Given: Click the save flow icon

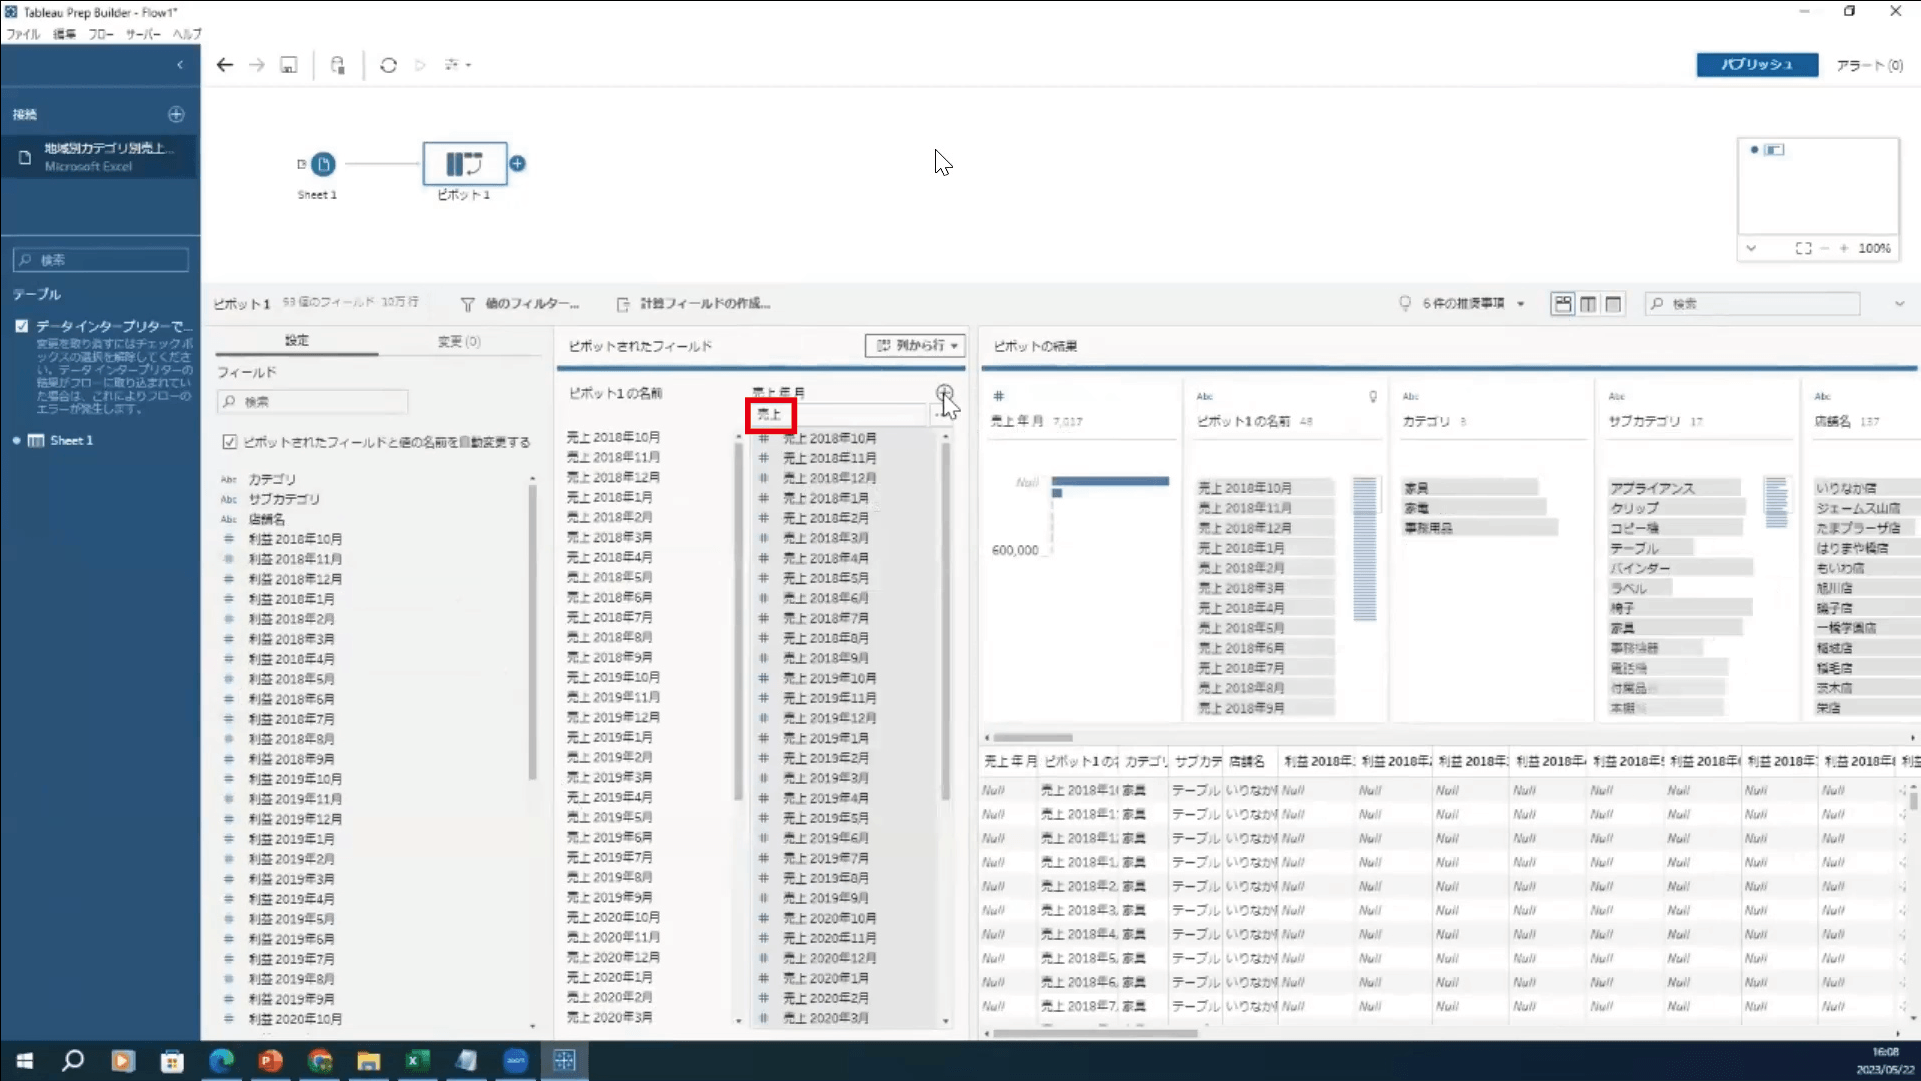Looking at the screenshot, I should tap(289, 65).
